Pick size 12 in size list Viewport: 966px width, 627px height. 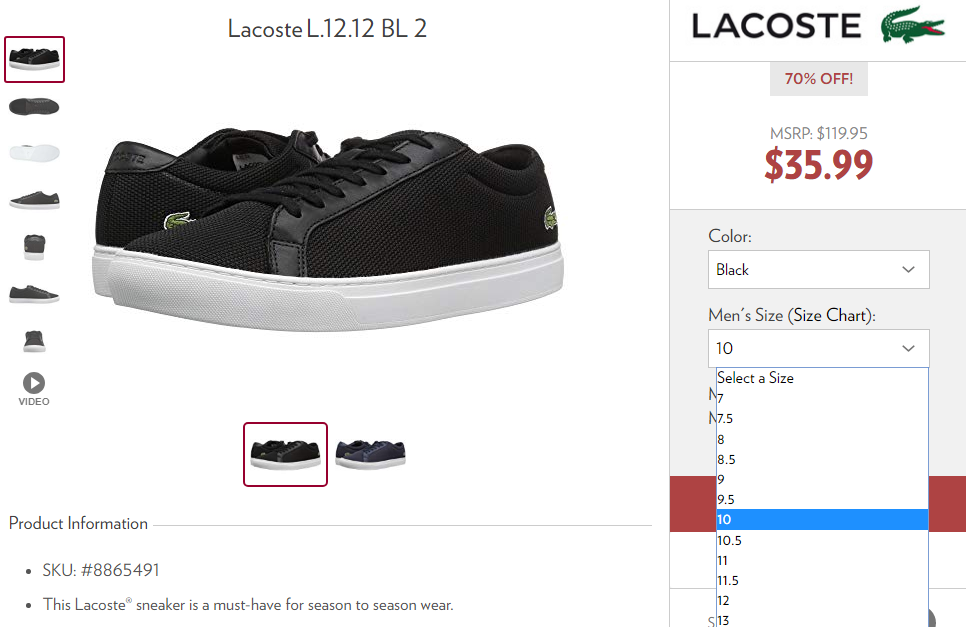[822, 601]
